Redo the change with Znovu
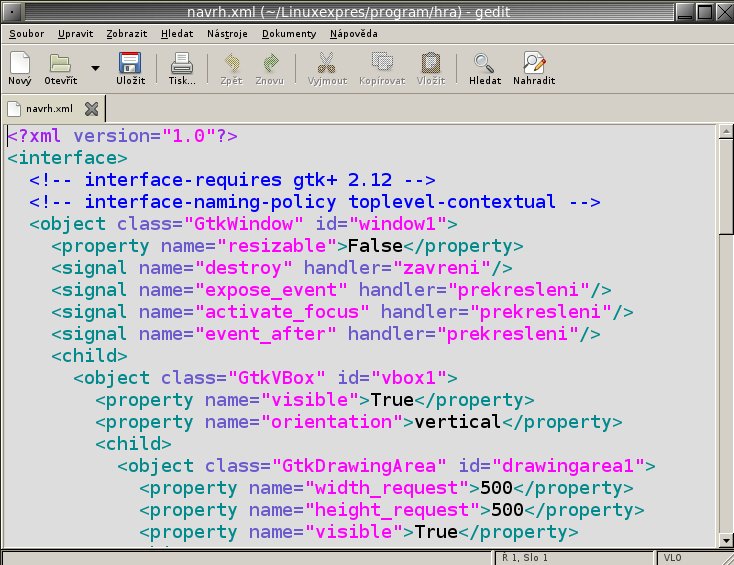The image size is (734, 565). [270, 69]
